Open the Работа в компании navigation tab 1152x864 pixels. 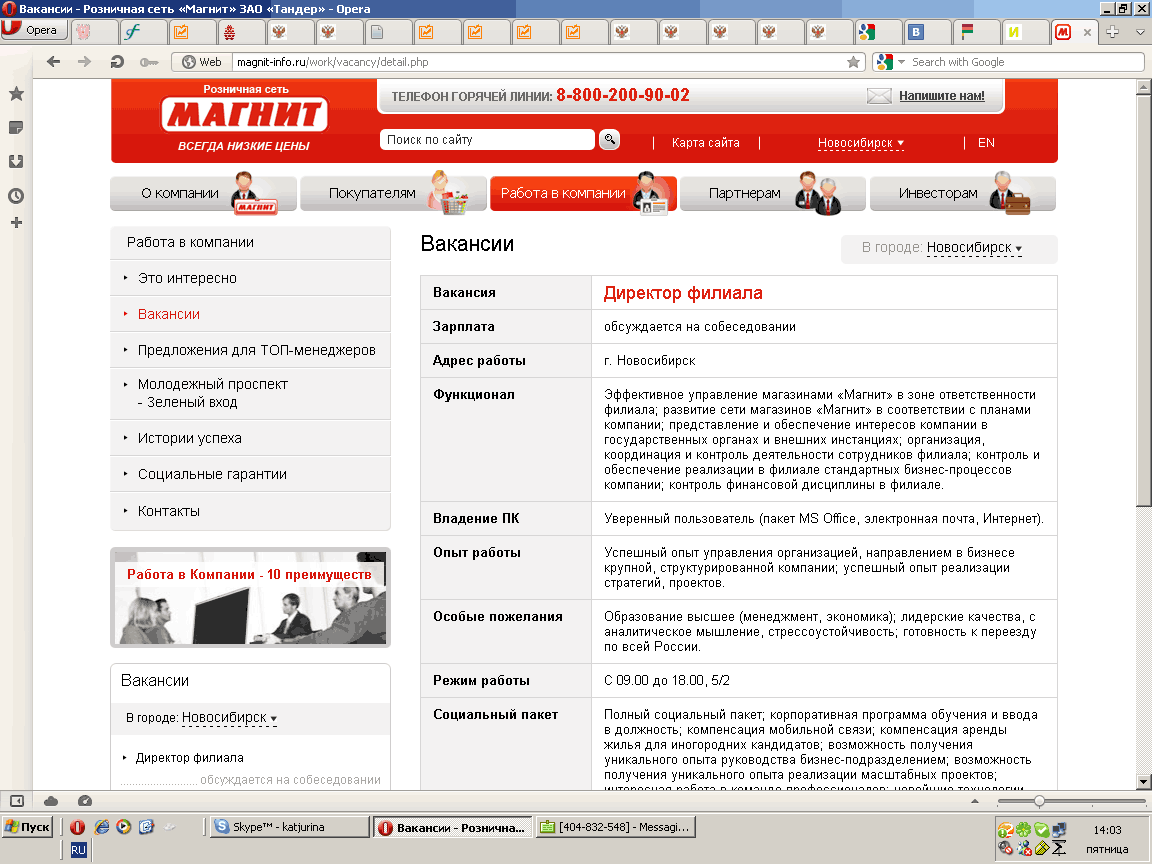[583, 193]
